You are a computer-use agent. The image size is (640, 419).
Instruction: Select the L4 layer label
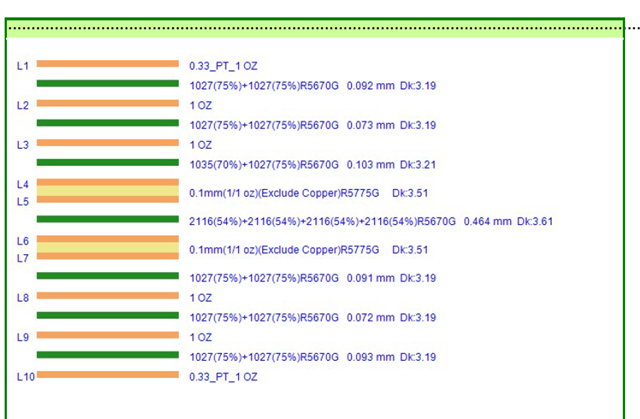(23, 185)
